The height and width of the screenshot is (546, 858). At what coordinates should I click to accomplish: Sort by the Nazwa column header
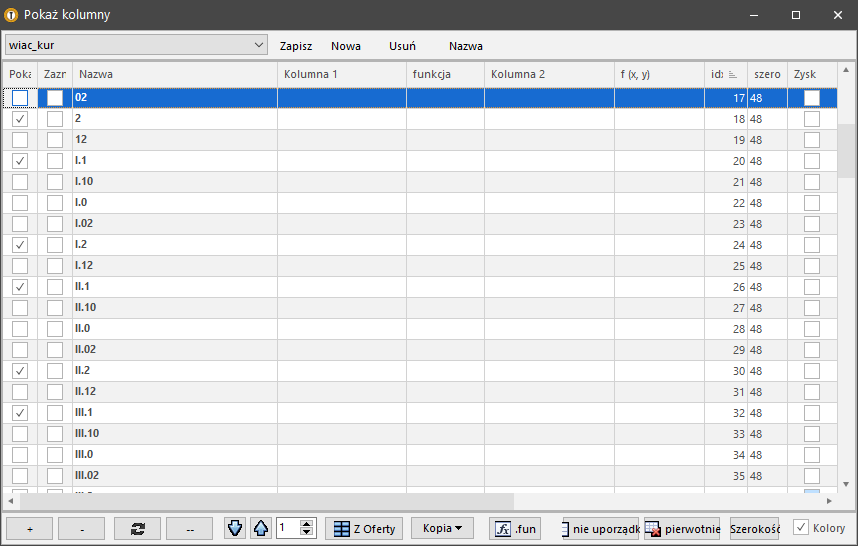click(174, 74)
